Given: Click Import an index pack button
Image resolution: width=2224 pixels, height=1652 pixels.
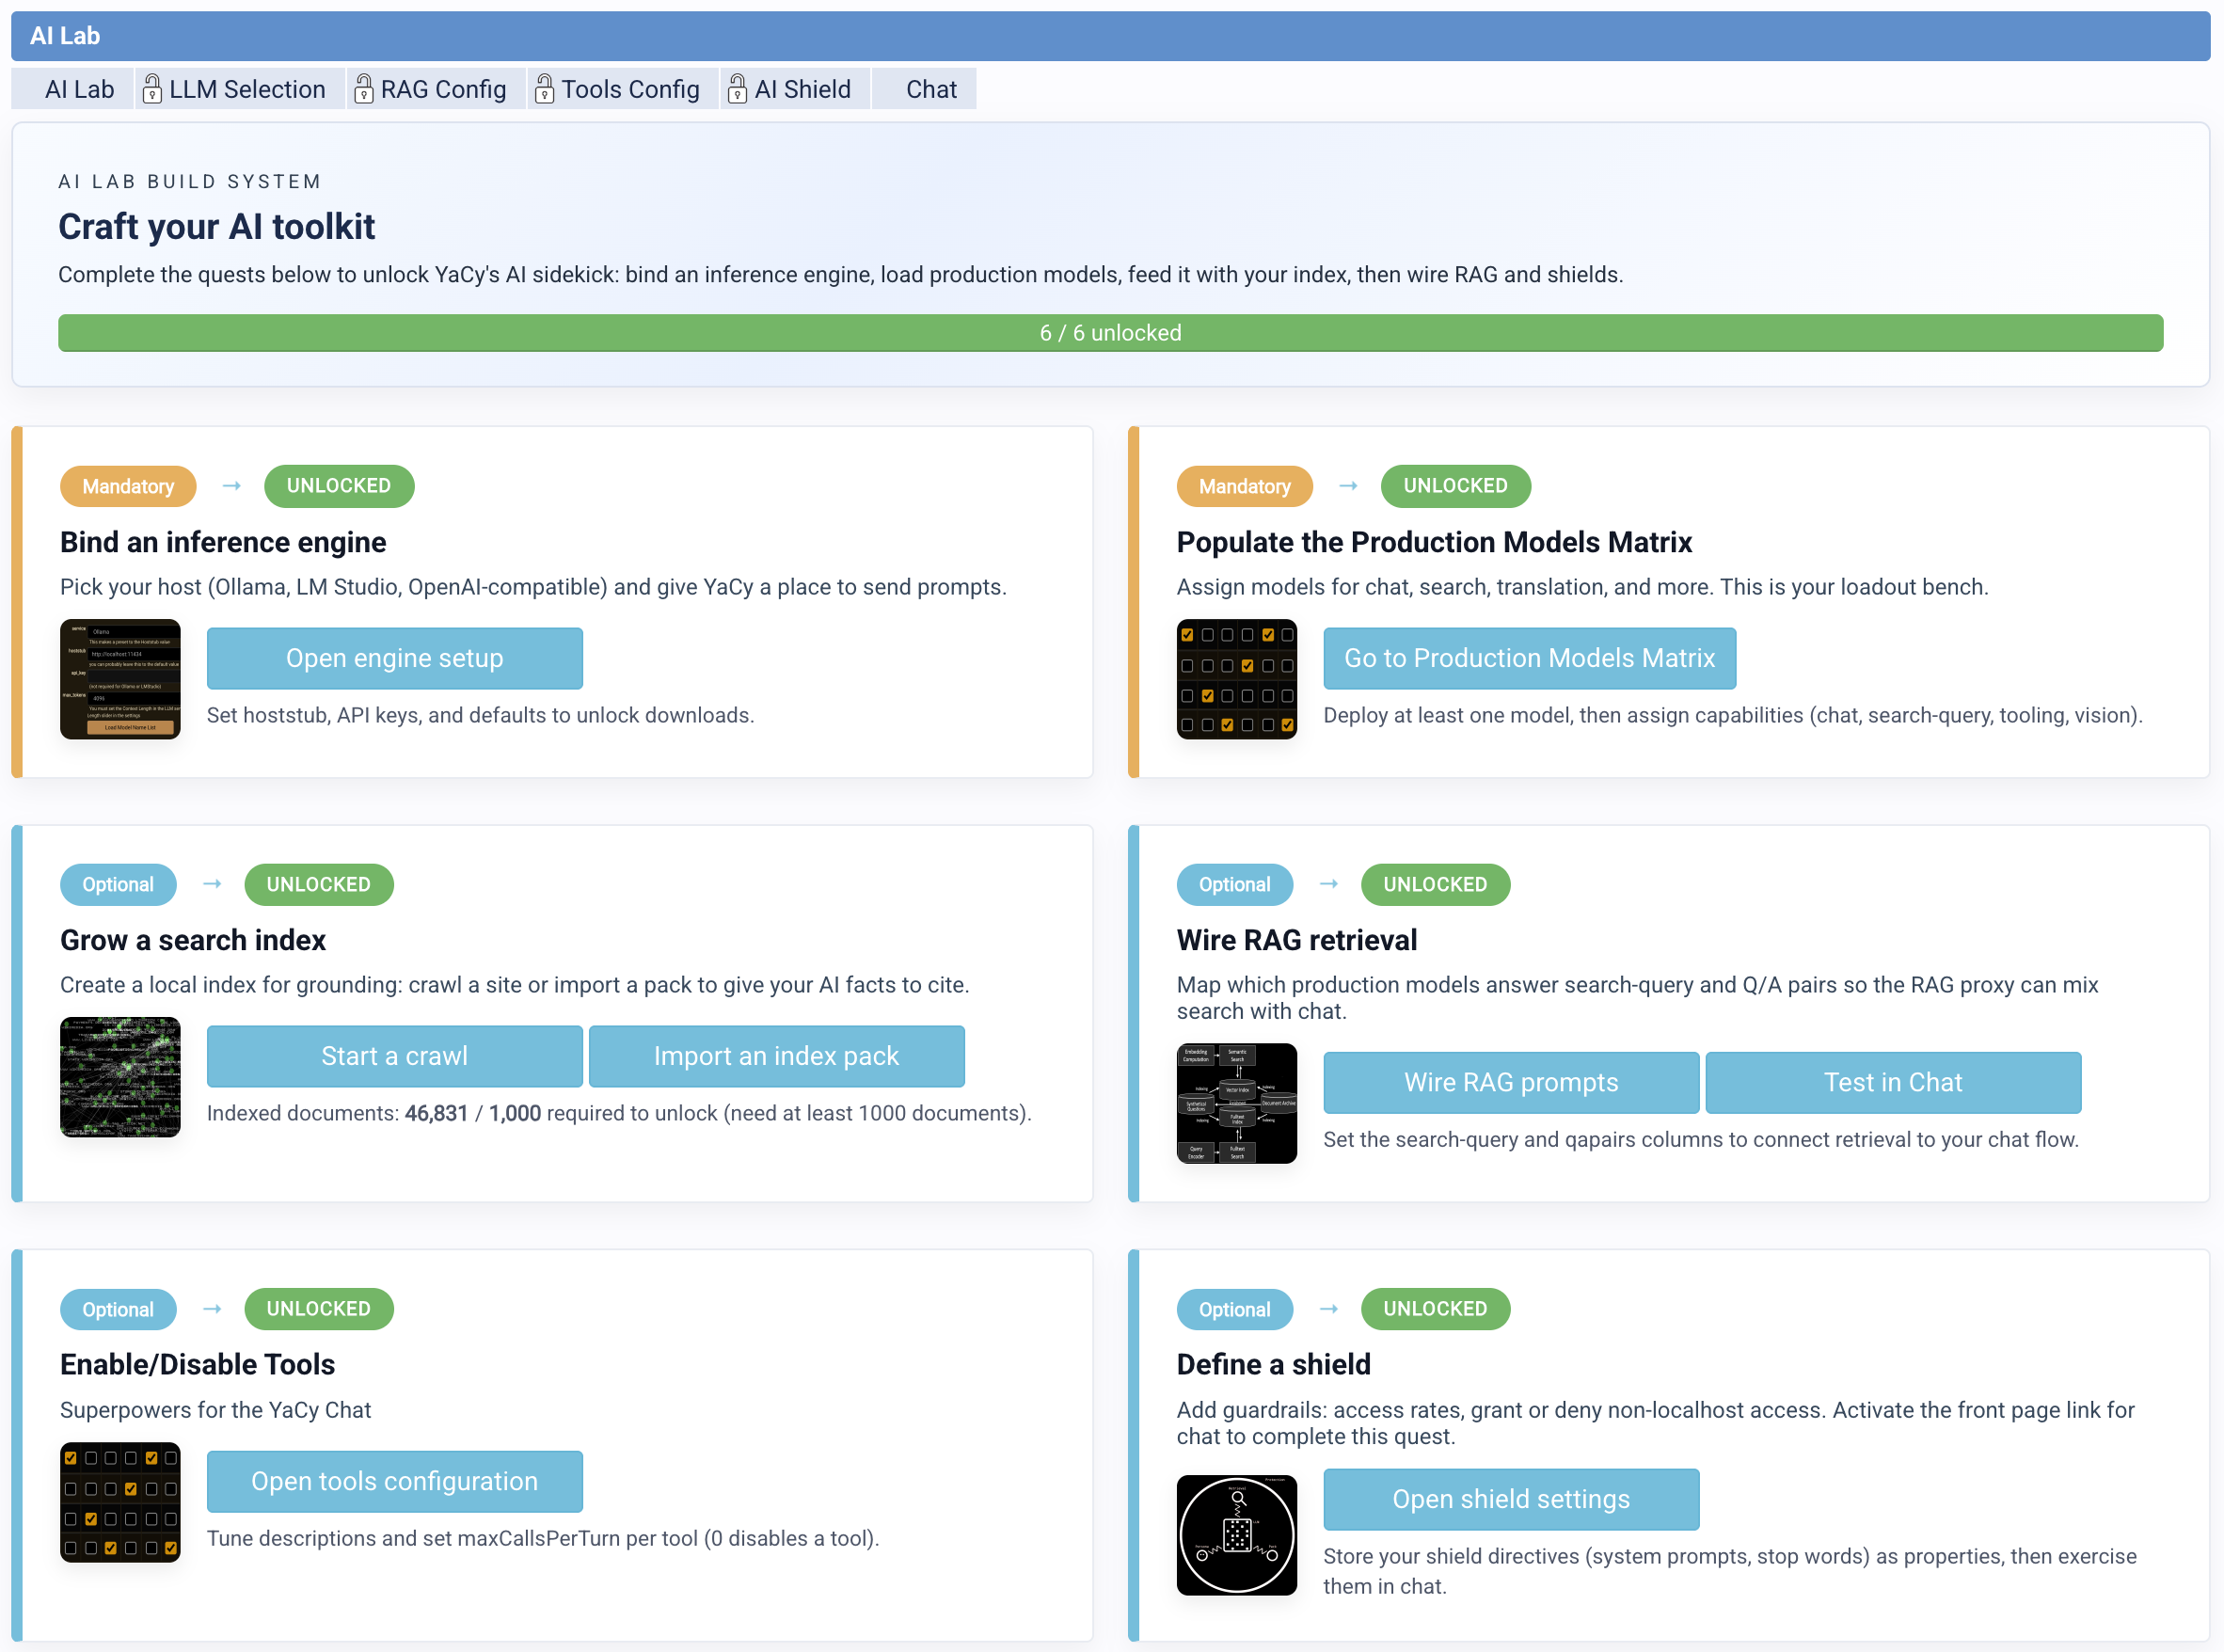Looking at the screenshot, I should point(776,1056).
